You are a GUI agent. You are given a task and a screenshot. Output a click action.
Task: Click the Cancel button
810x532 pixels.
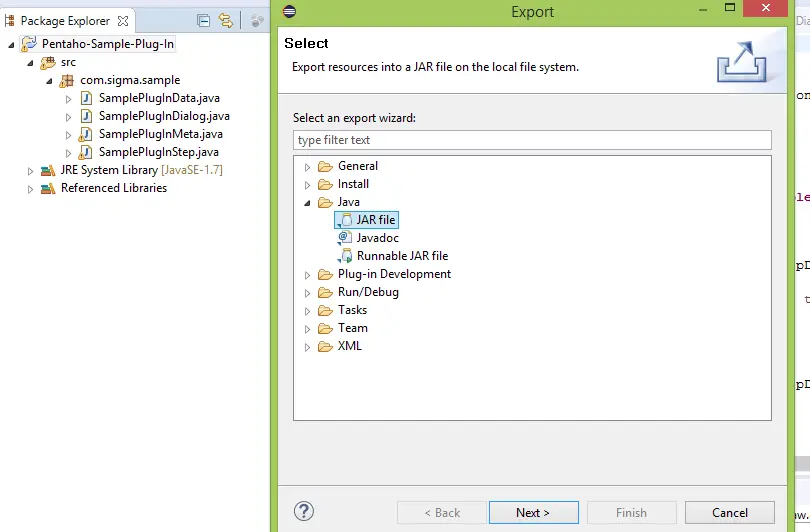729,512
